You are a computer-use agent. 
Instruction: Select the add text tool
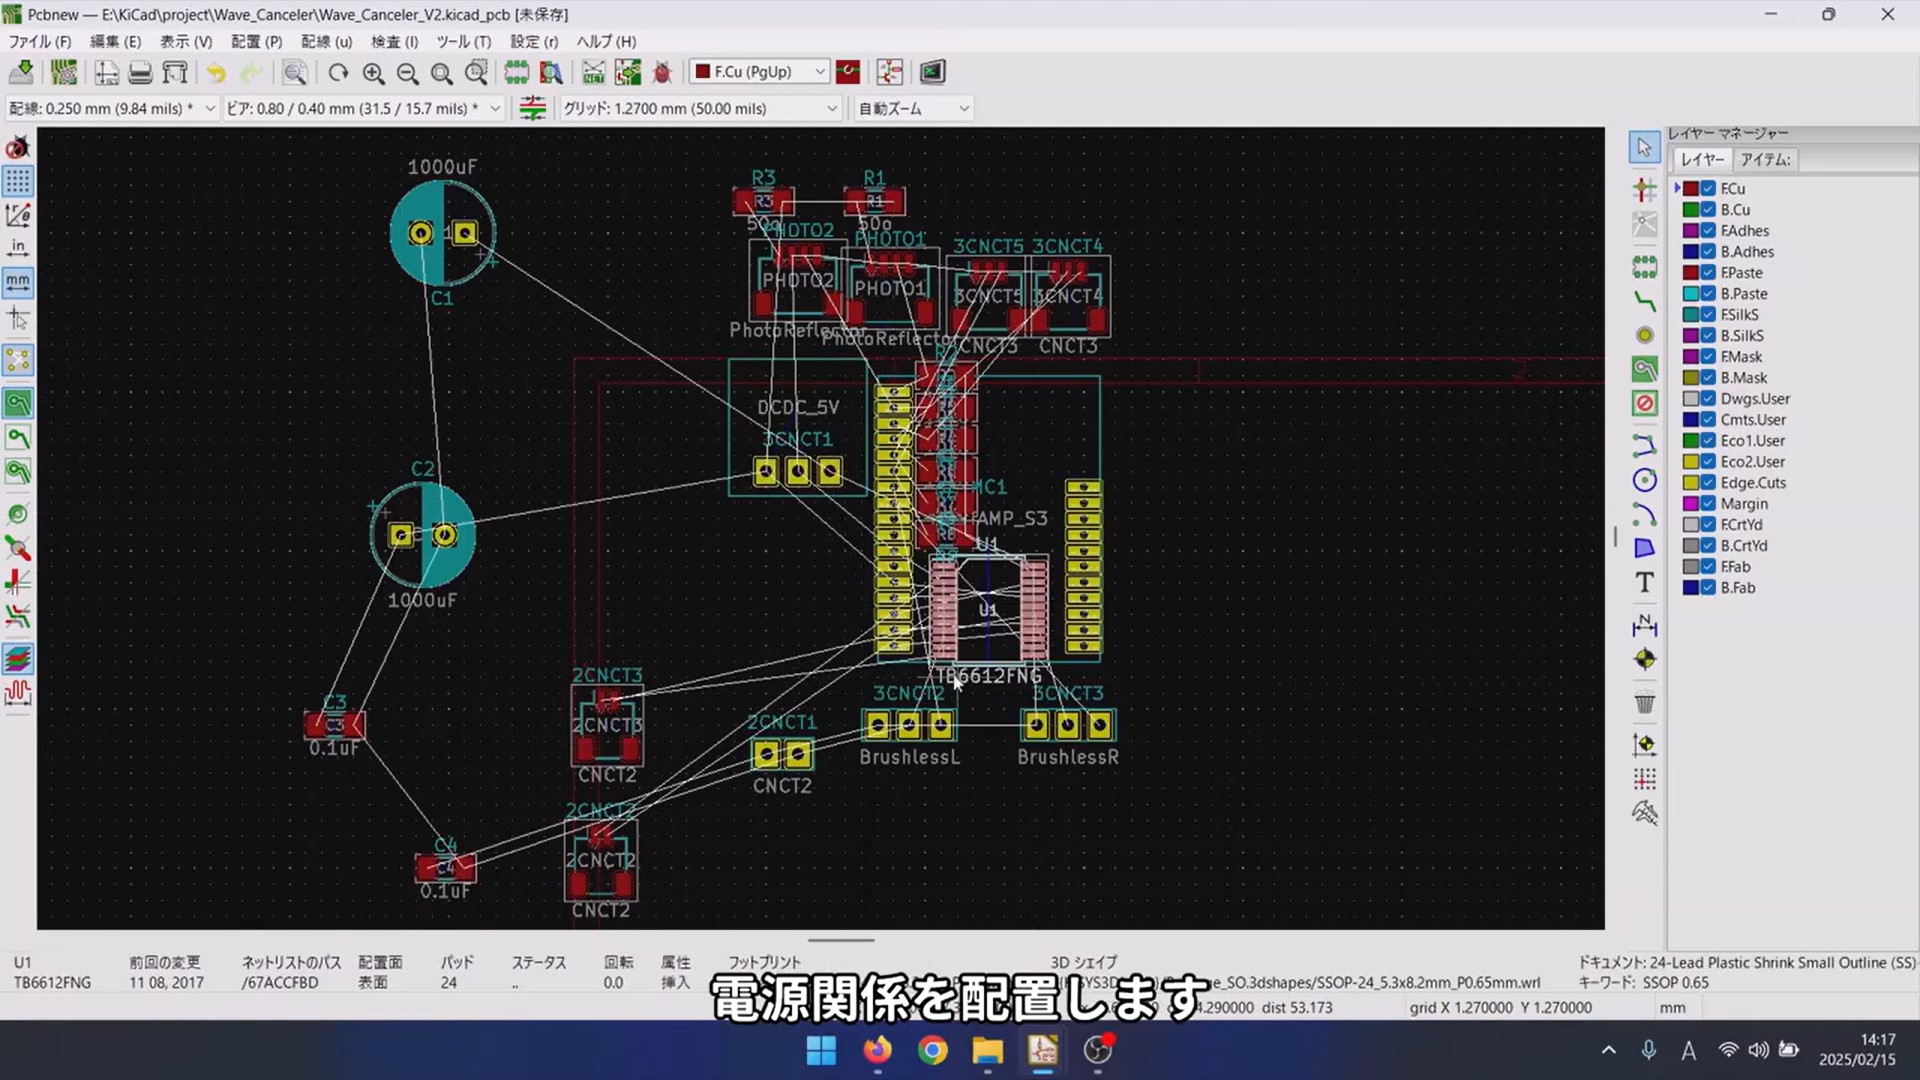point(1644,582)
